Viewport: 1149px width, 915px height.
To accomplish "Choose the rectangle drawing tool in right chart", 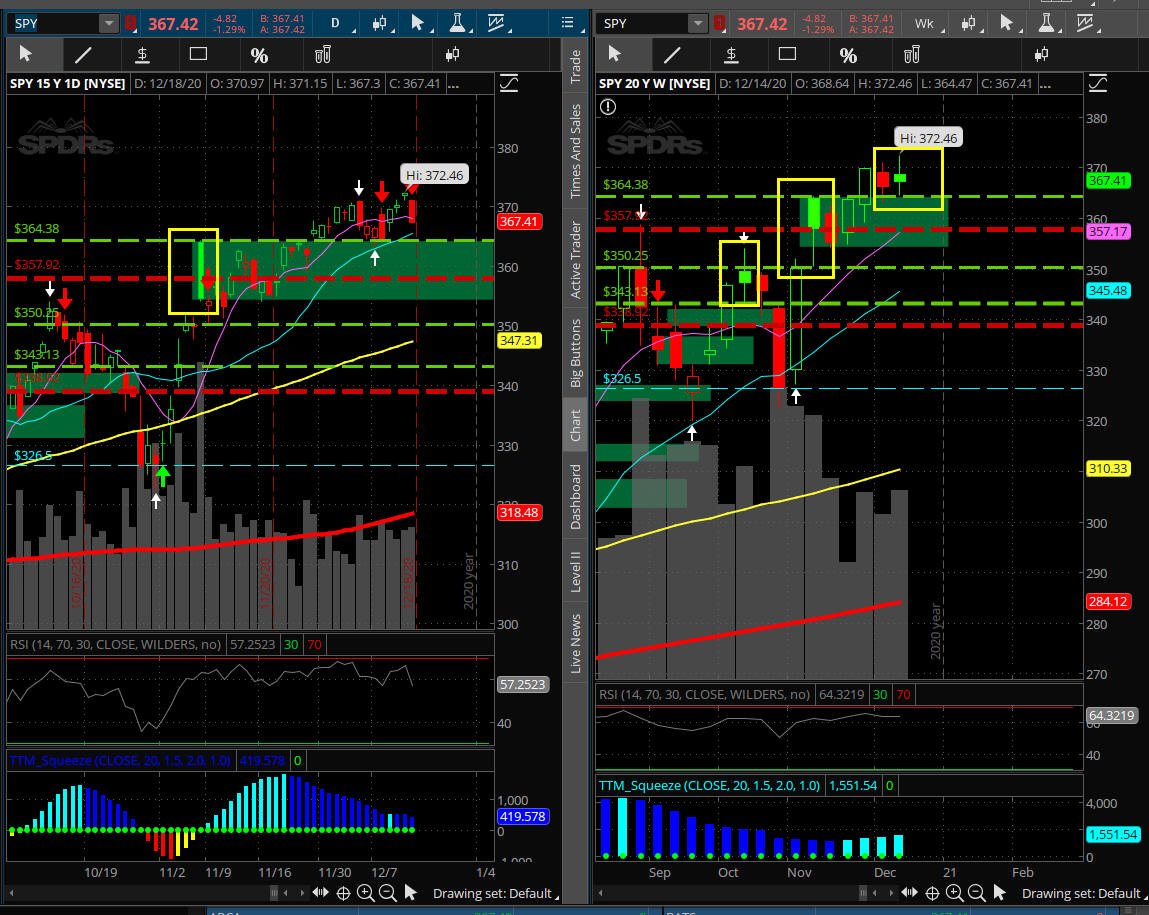I will tap(787, 55).
